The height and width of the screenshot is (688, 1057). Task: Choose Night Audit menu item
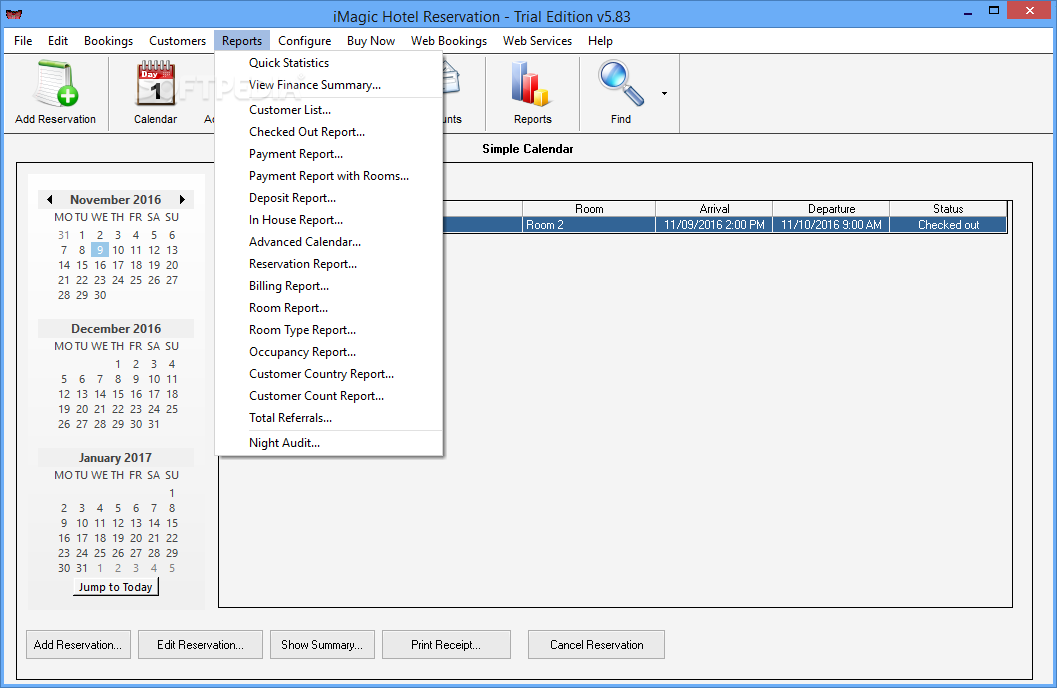click(x=329, y=443)
